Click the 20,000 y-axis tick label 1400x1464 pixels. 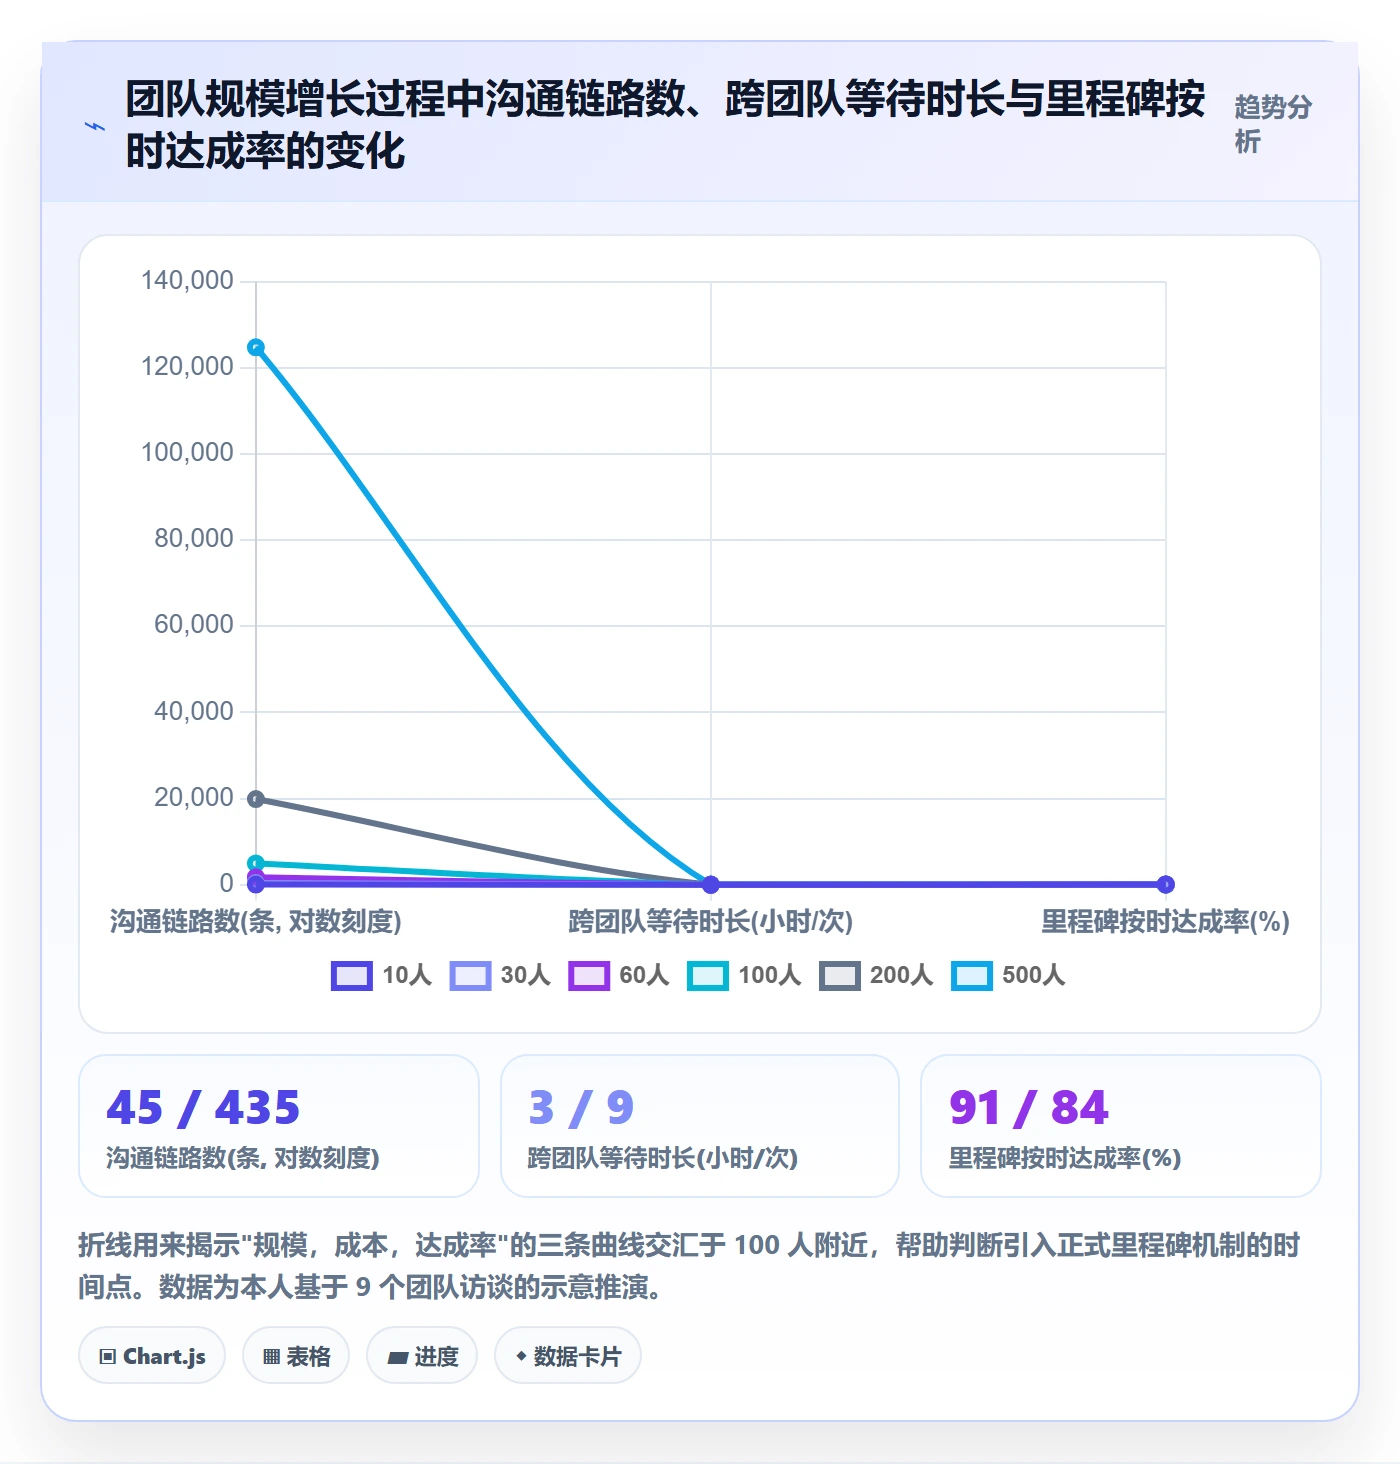pyautogui.click(x=194, y=797)
